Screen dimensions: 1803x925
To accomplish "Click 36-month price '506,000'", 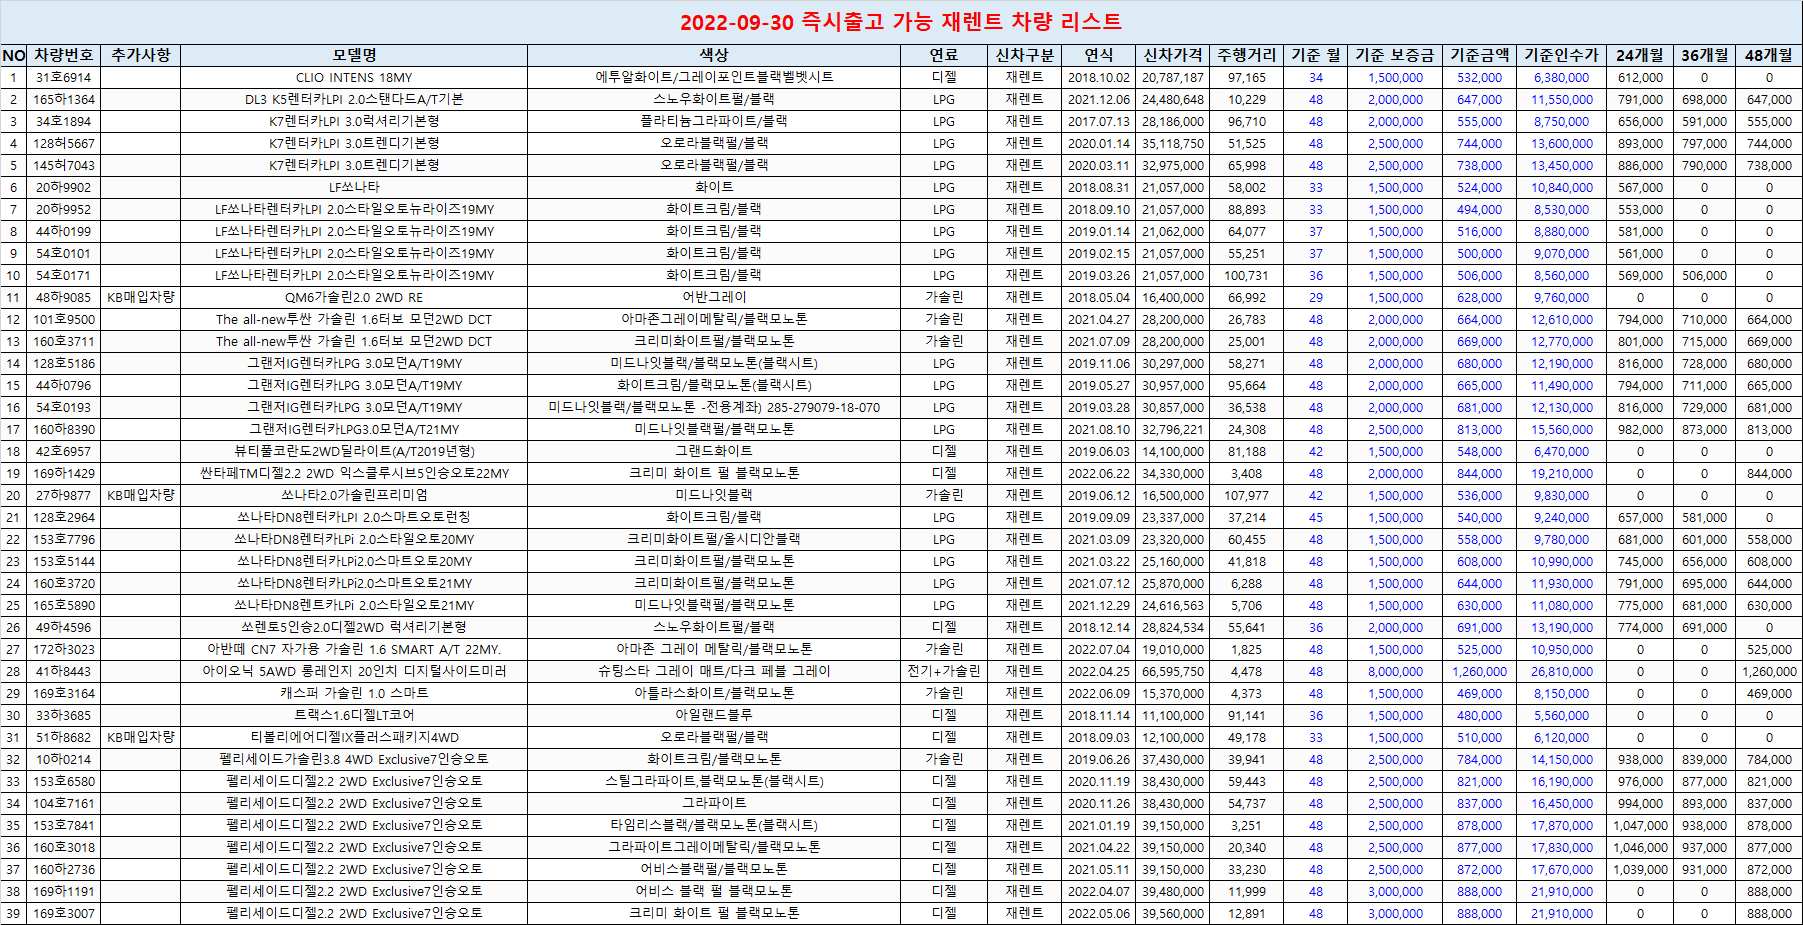I will coord(1704,275).
